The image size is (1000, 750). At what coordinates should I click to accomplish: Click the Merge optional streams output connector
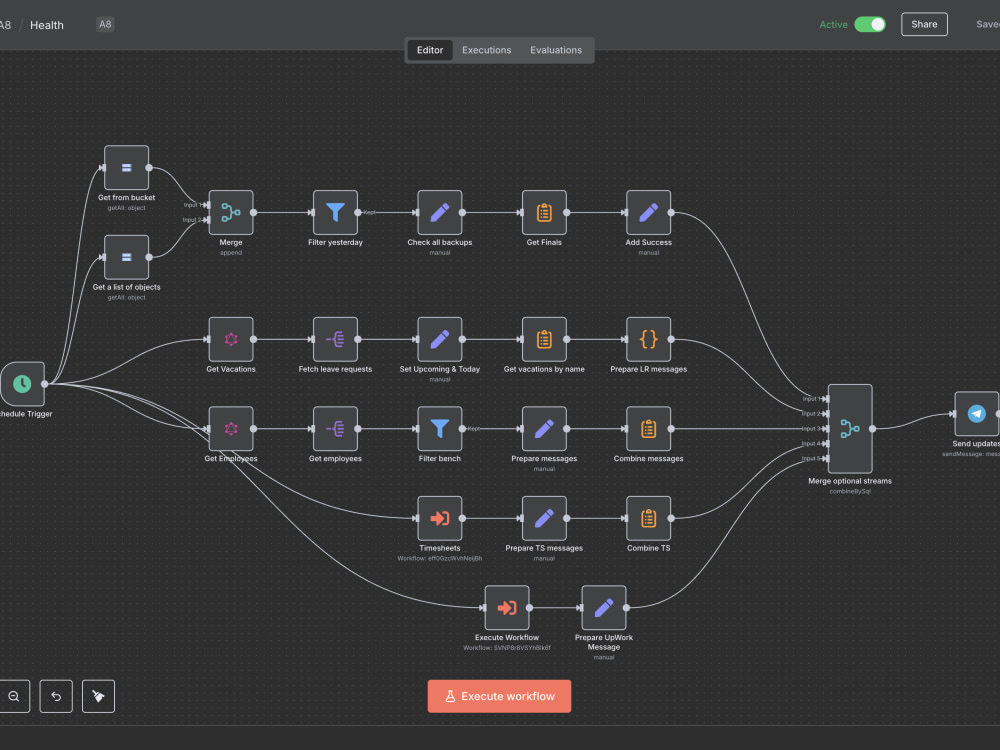point(872,429)
